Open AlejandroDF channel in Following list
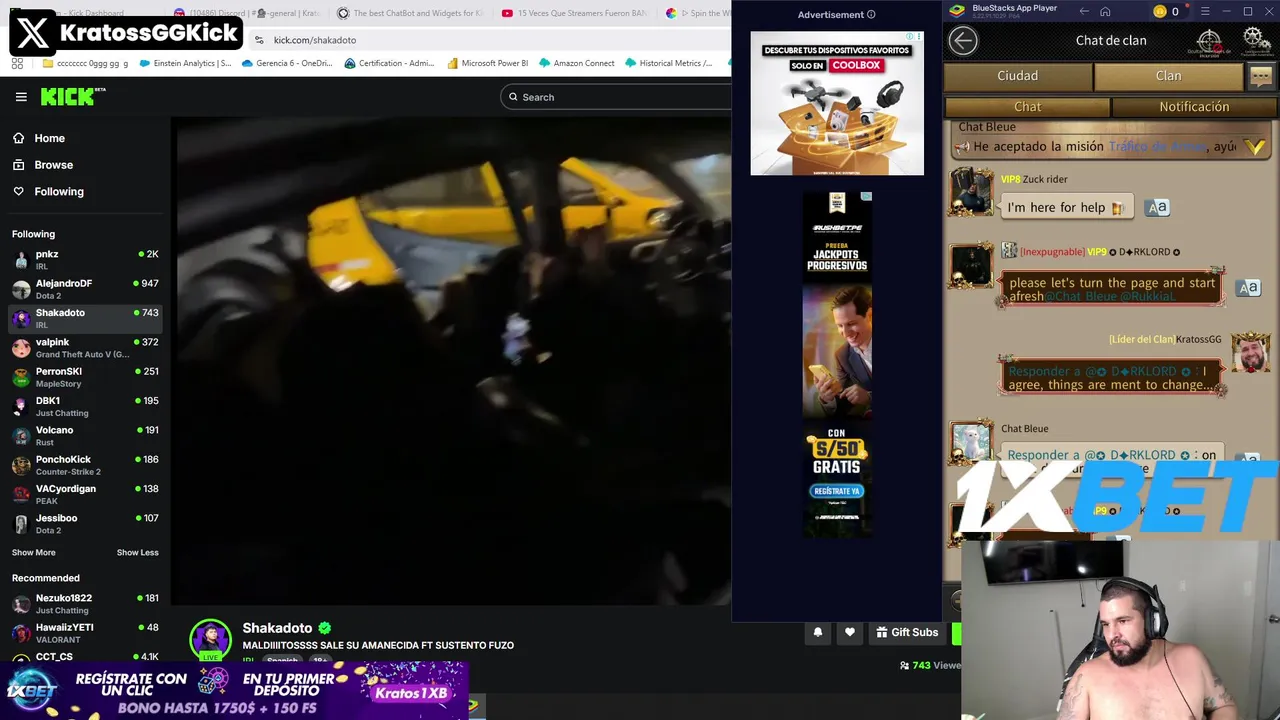Image resolution: width=1280 pixels, height=720 pixels. [x=84, y=289]
